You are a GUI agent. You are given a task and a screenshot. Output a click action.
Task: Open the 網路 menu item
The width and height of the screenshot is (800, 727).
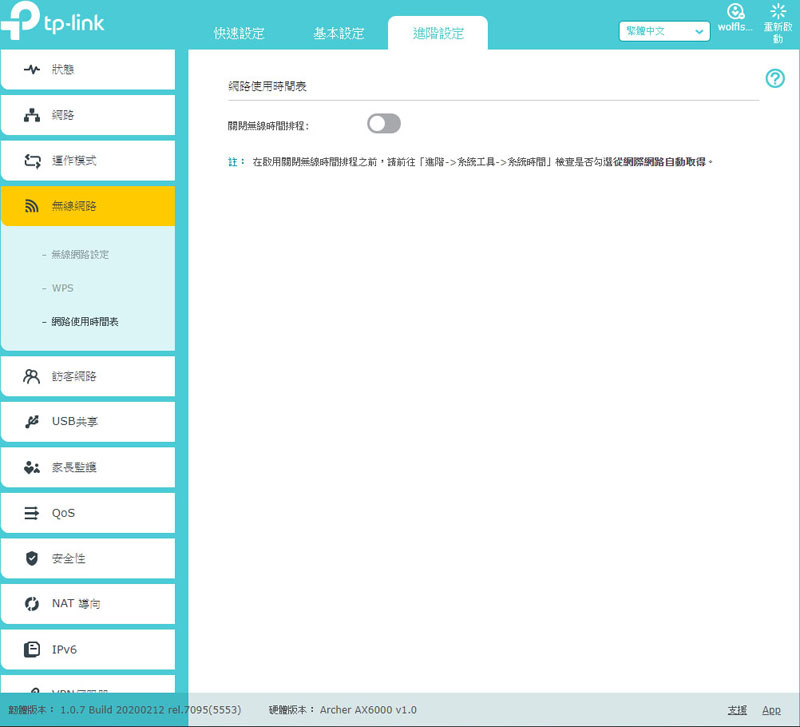pyautogui.click(x=88, y=115)
